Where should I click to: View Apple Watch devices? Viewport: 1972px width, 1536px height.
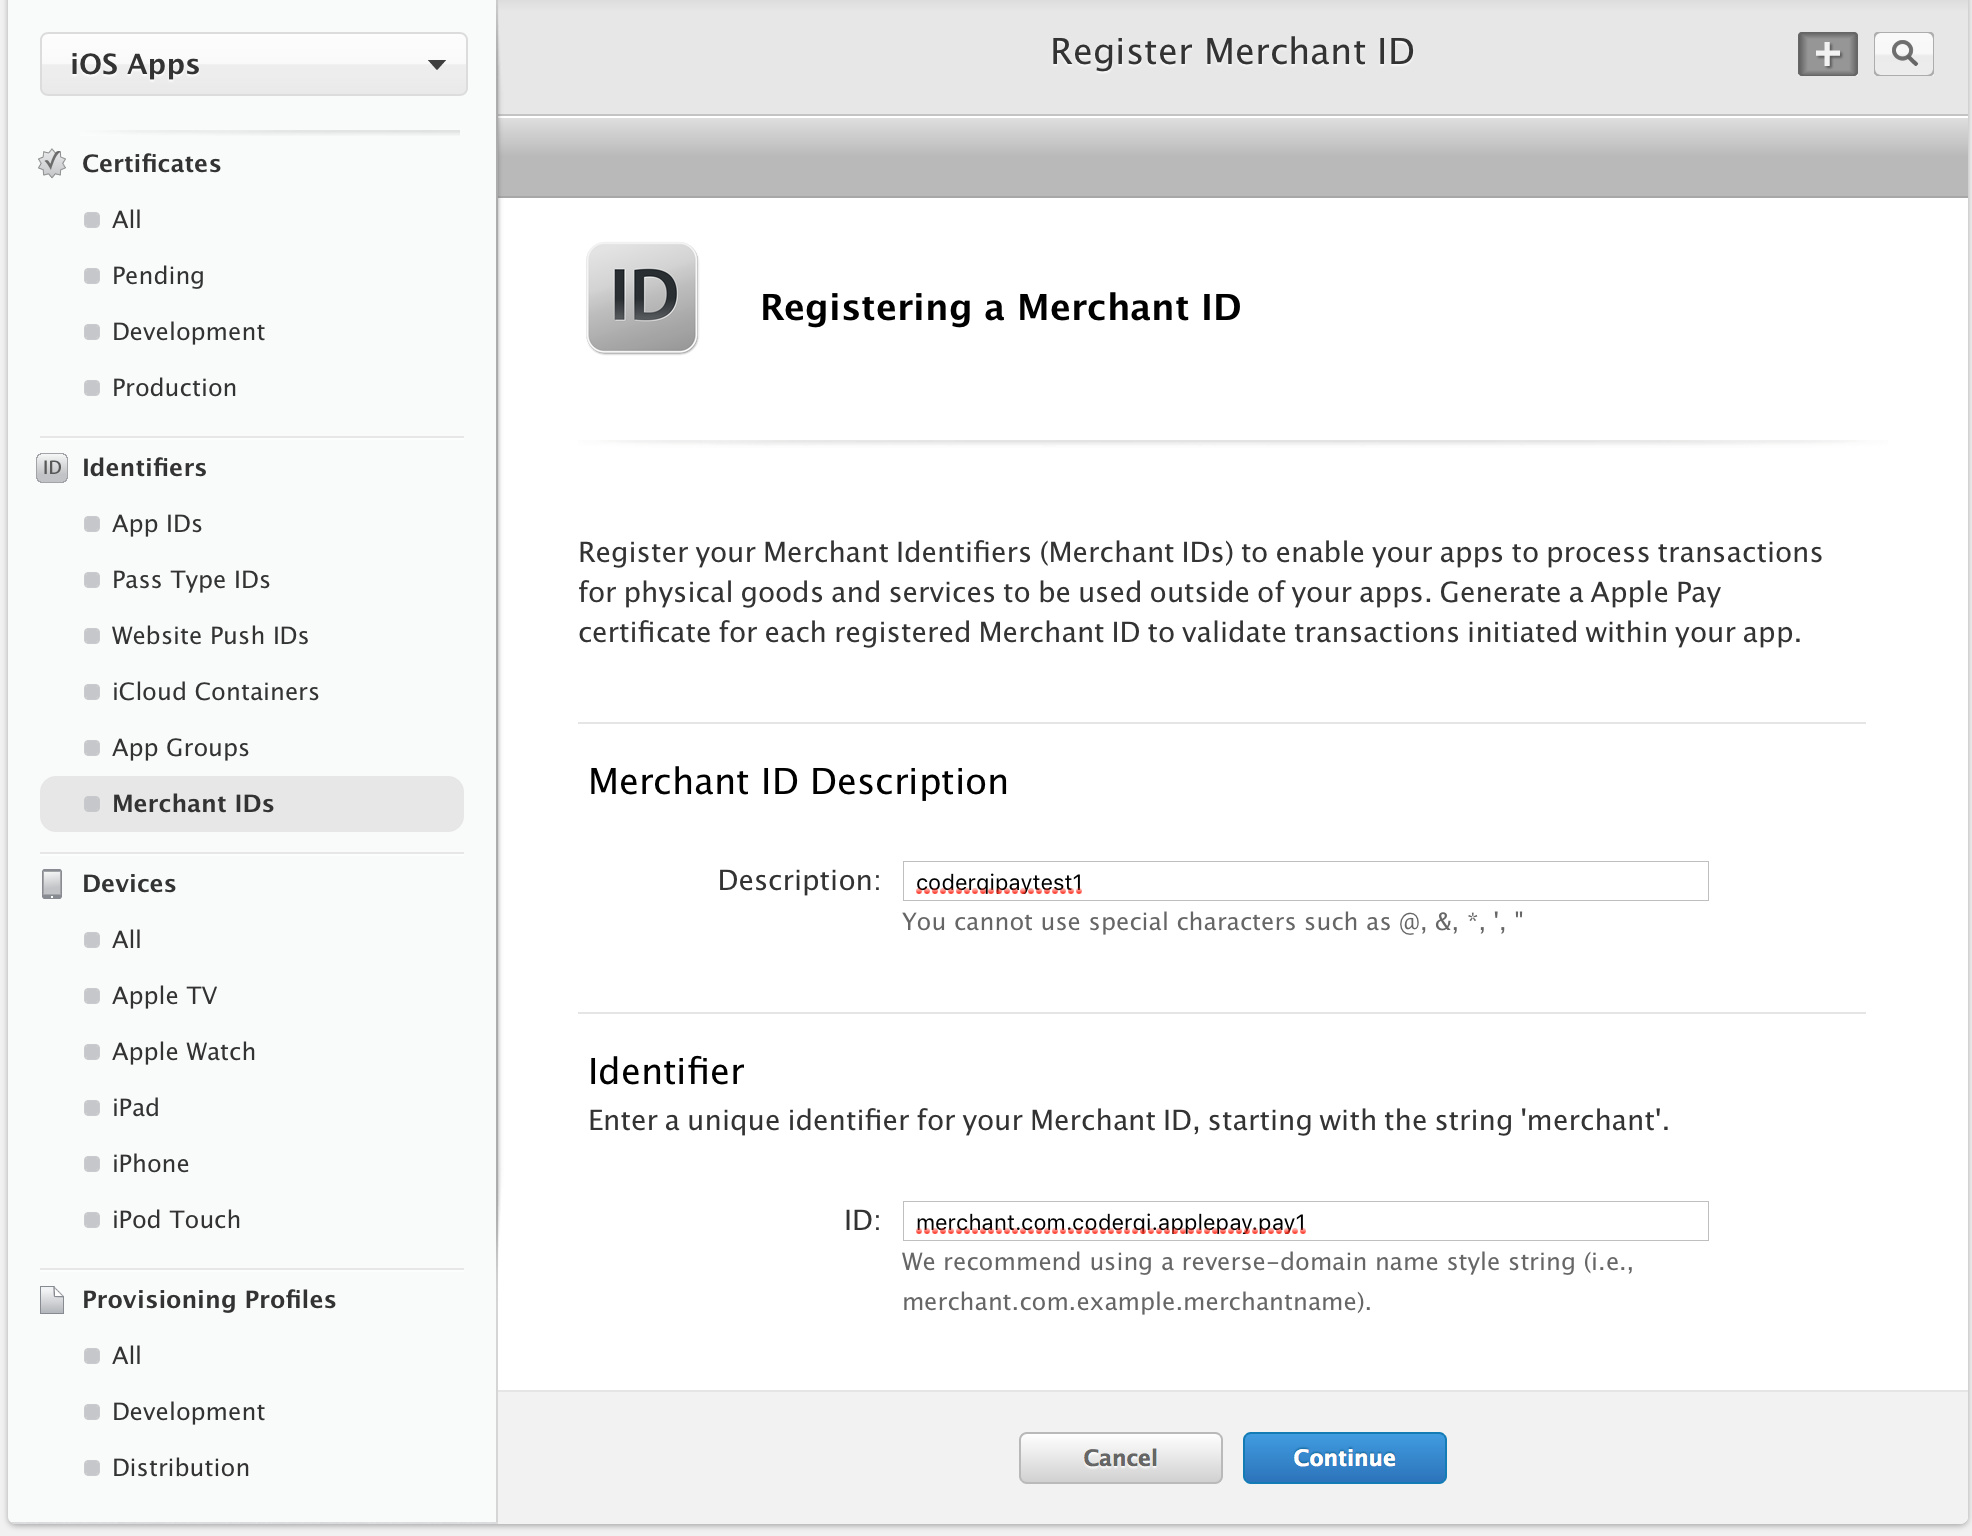184,1052
